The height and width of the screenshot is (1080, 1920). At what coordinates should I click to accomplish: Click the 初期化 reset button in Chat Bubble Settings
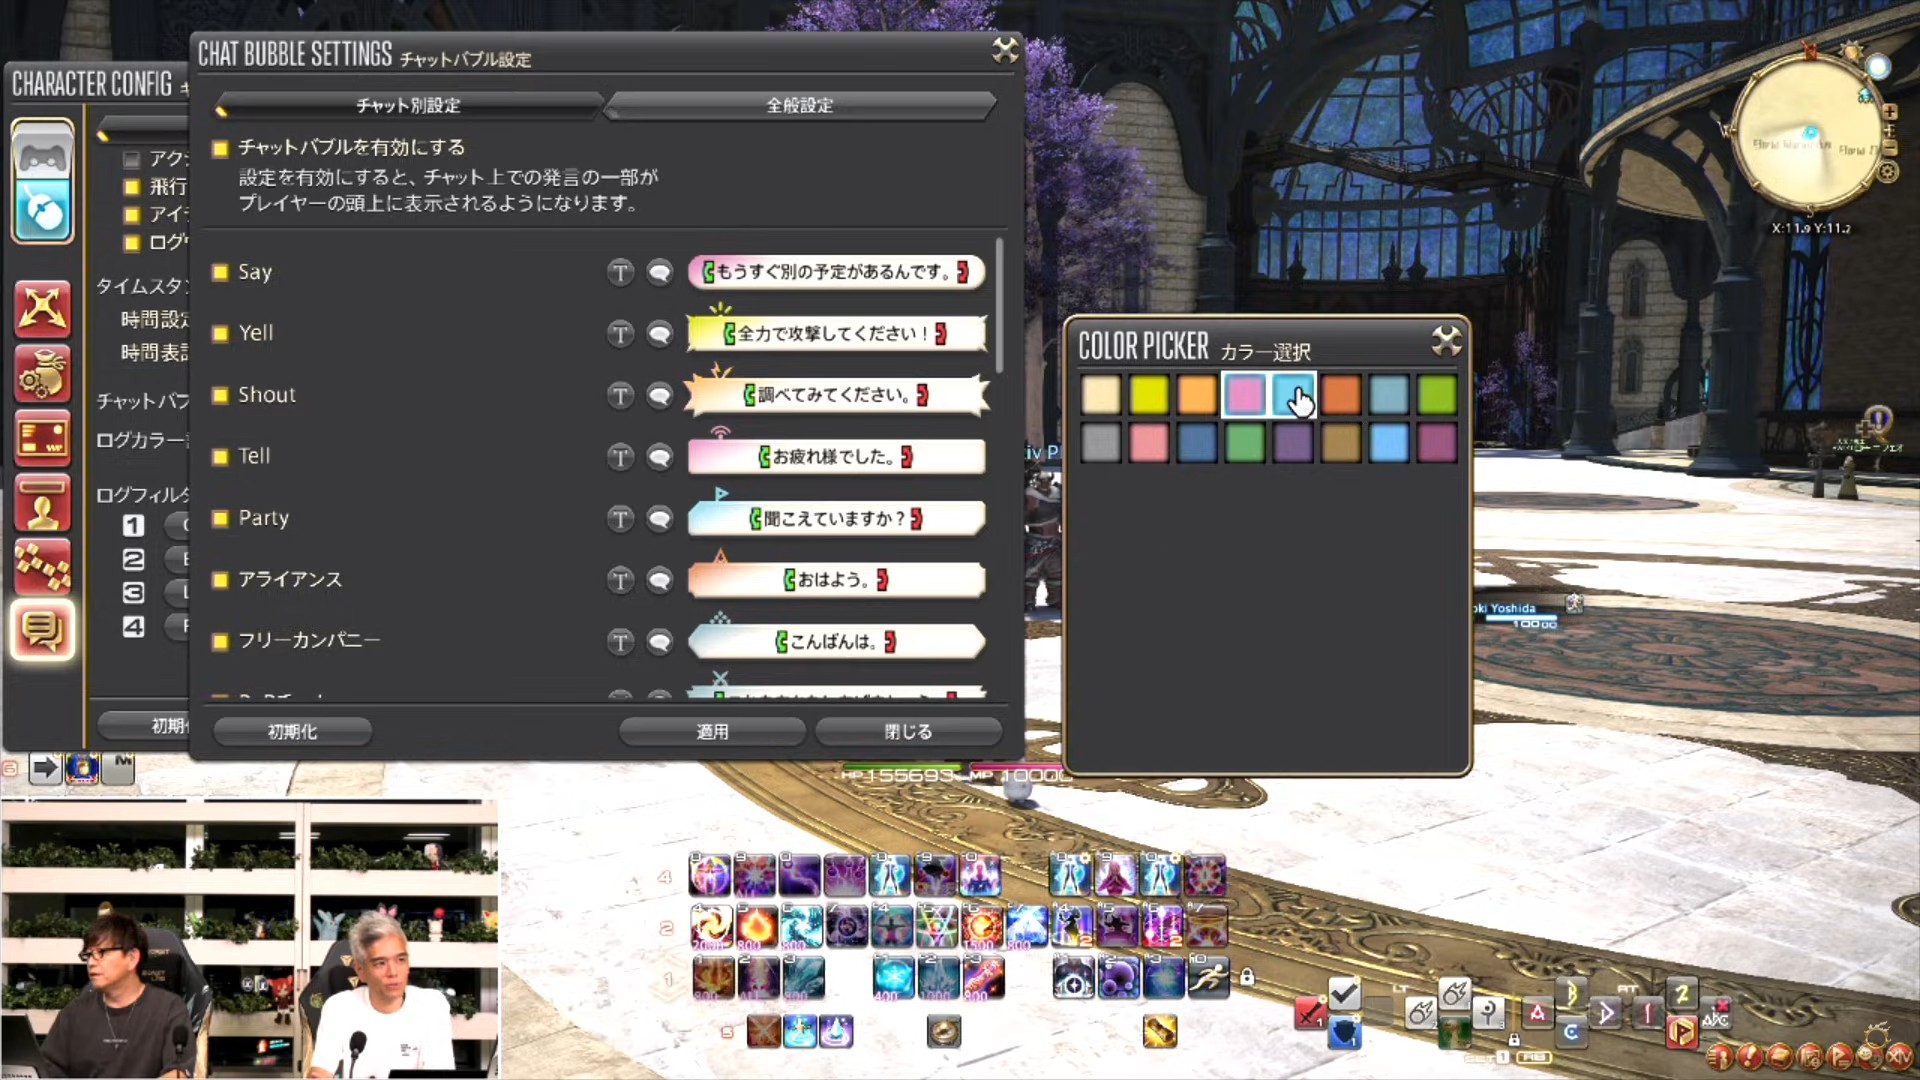tap(292, 731)
